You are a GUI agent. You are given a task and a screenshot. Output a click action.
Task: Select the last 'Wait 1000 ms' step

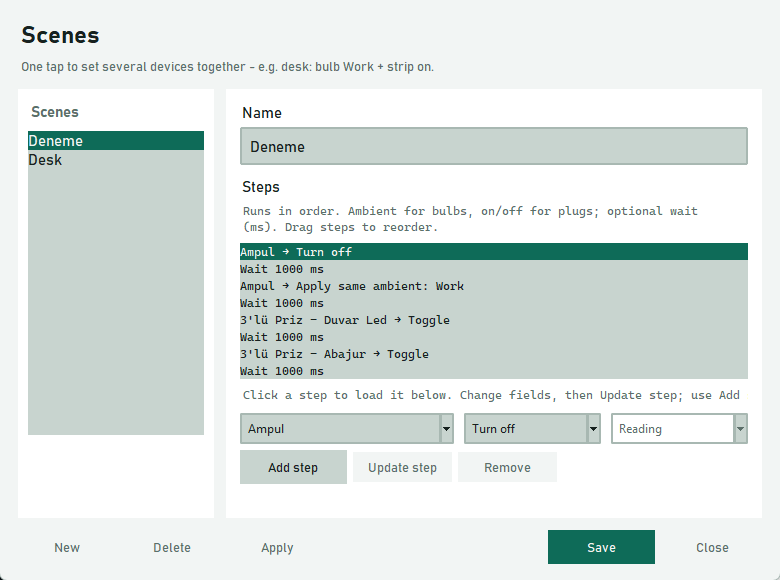point(493,371)
